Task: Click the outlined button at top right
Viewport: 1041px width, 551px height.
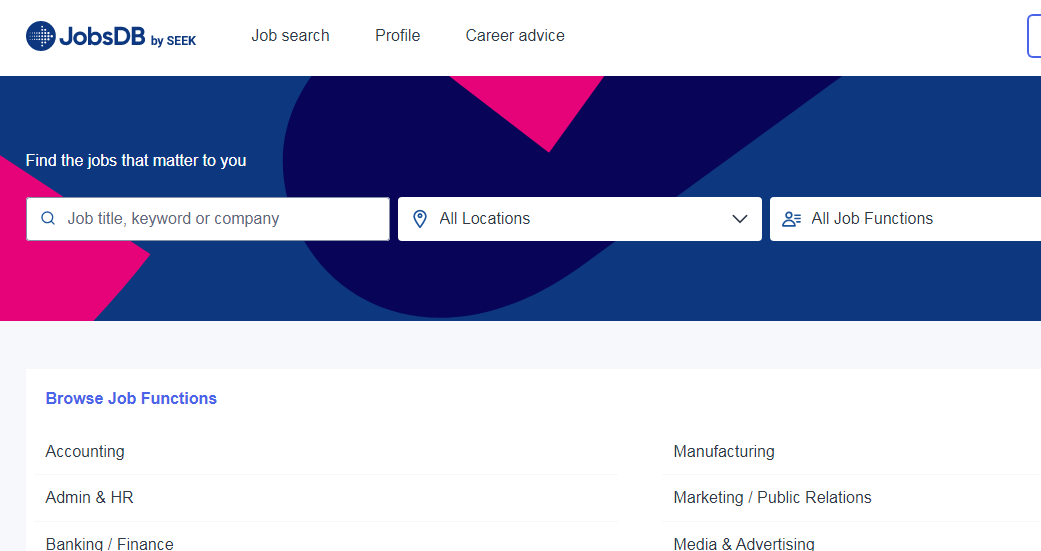Action: (1034, 37)
